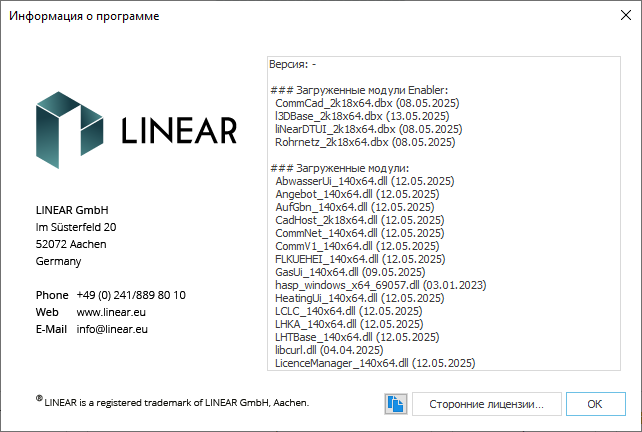Select the LCLC_140x64.dll line
The image size is (642, 432).
pyautogui.click(x=348, y=311)
